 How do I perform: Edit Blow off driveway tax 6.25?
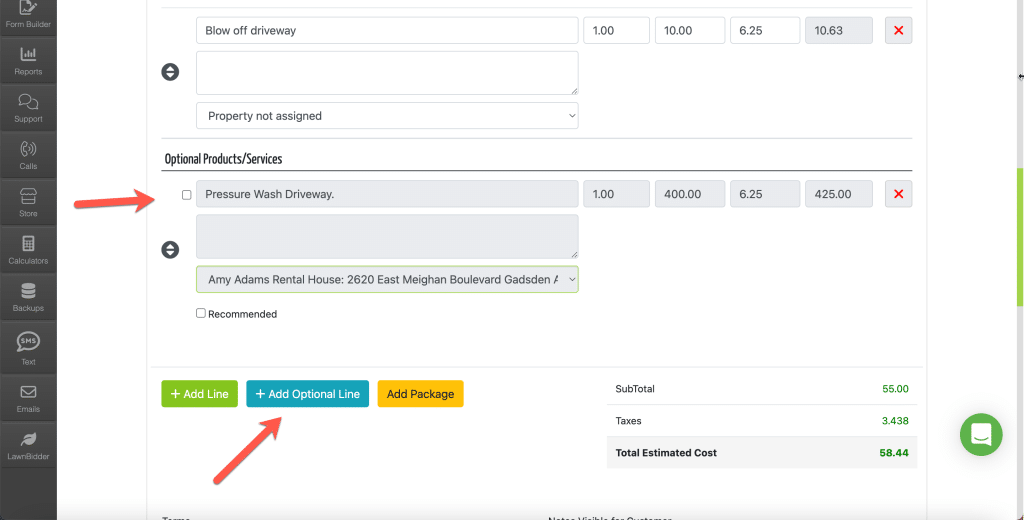765,30
